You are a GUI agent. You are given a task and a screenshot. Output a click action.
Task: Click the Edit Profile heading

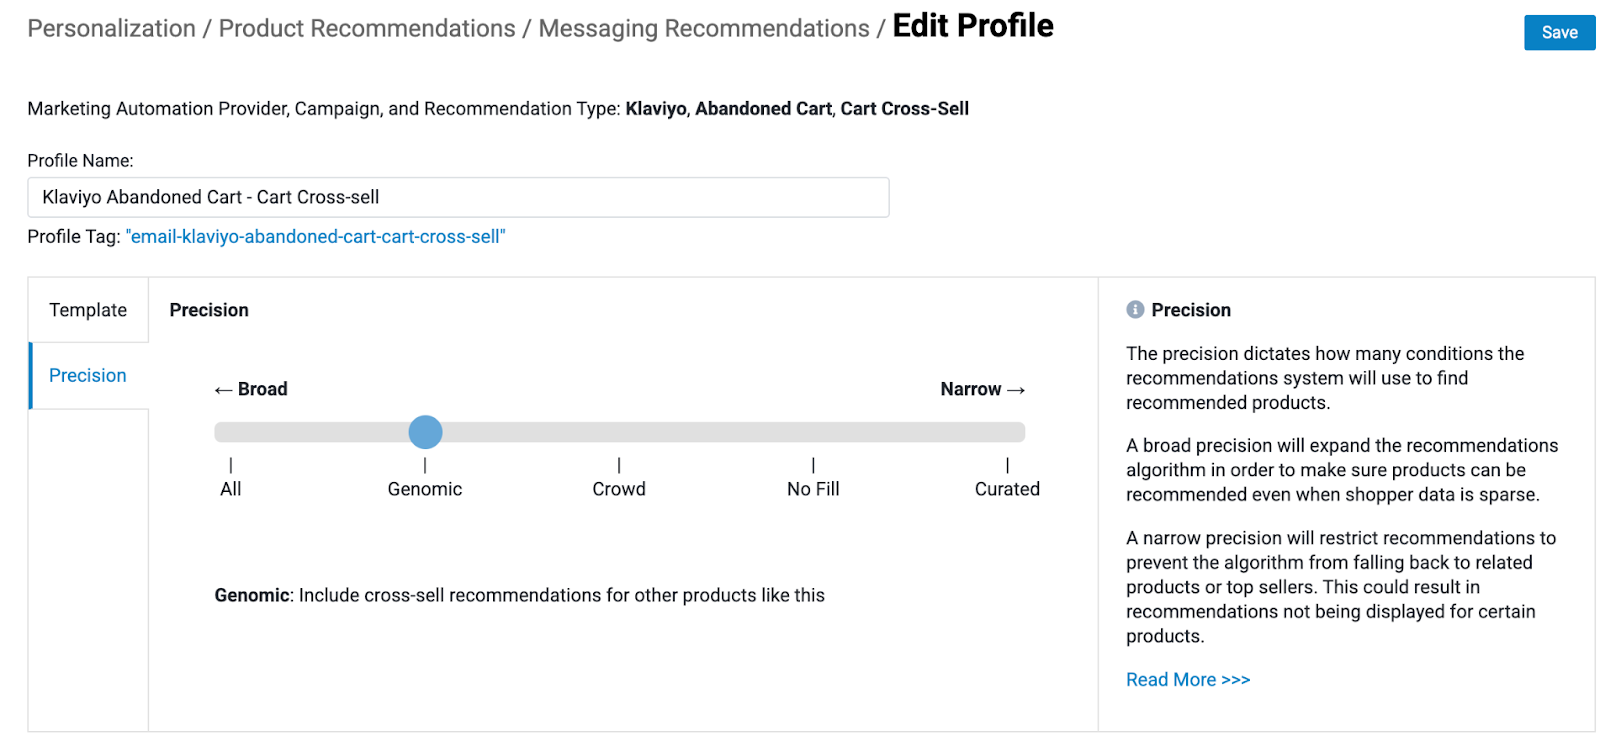coord(972,26)
